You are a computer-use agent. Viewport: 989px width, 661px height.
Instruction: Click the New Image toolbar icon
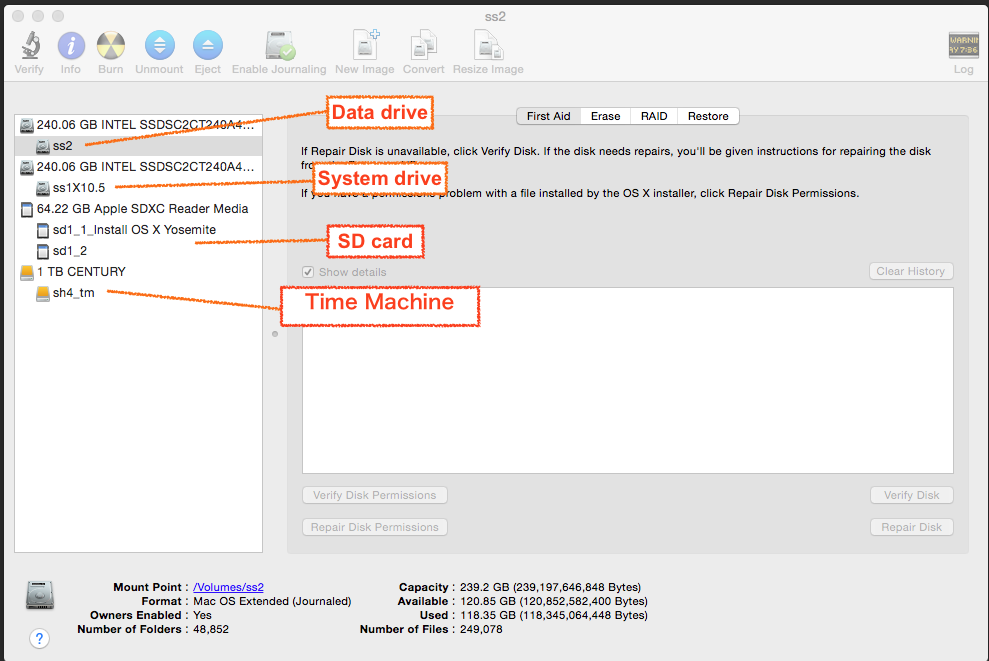366,46
